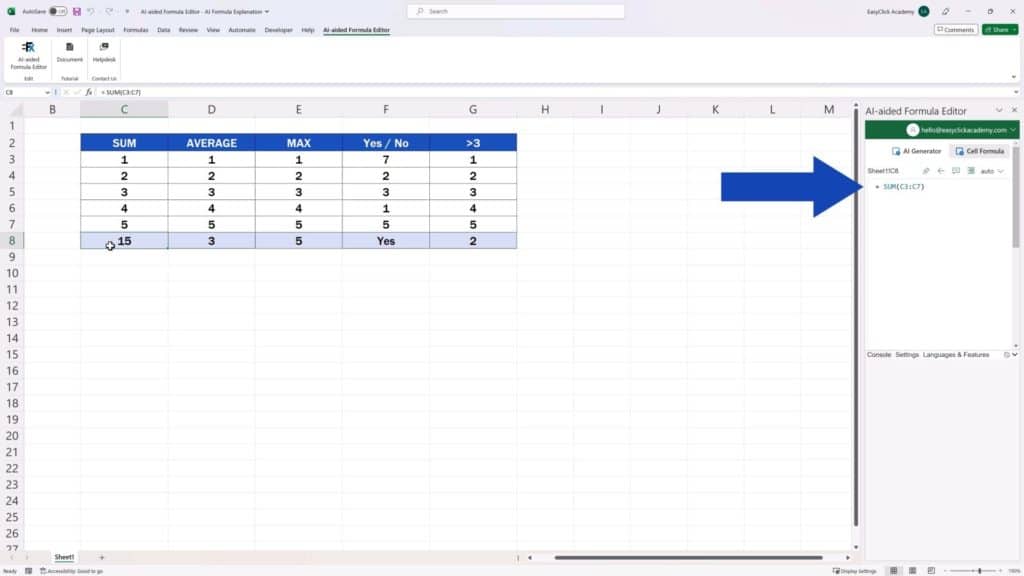Select cell F8 containing Yes
Image resolution: width=1024 pixels, height=576 pixels.
385,241
